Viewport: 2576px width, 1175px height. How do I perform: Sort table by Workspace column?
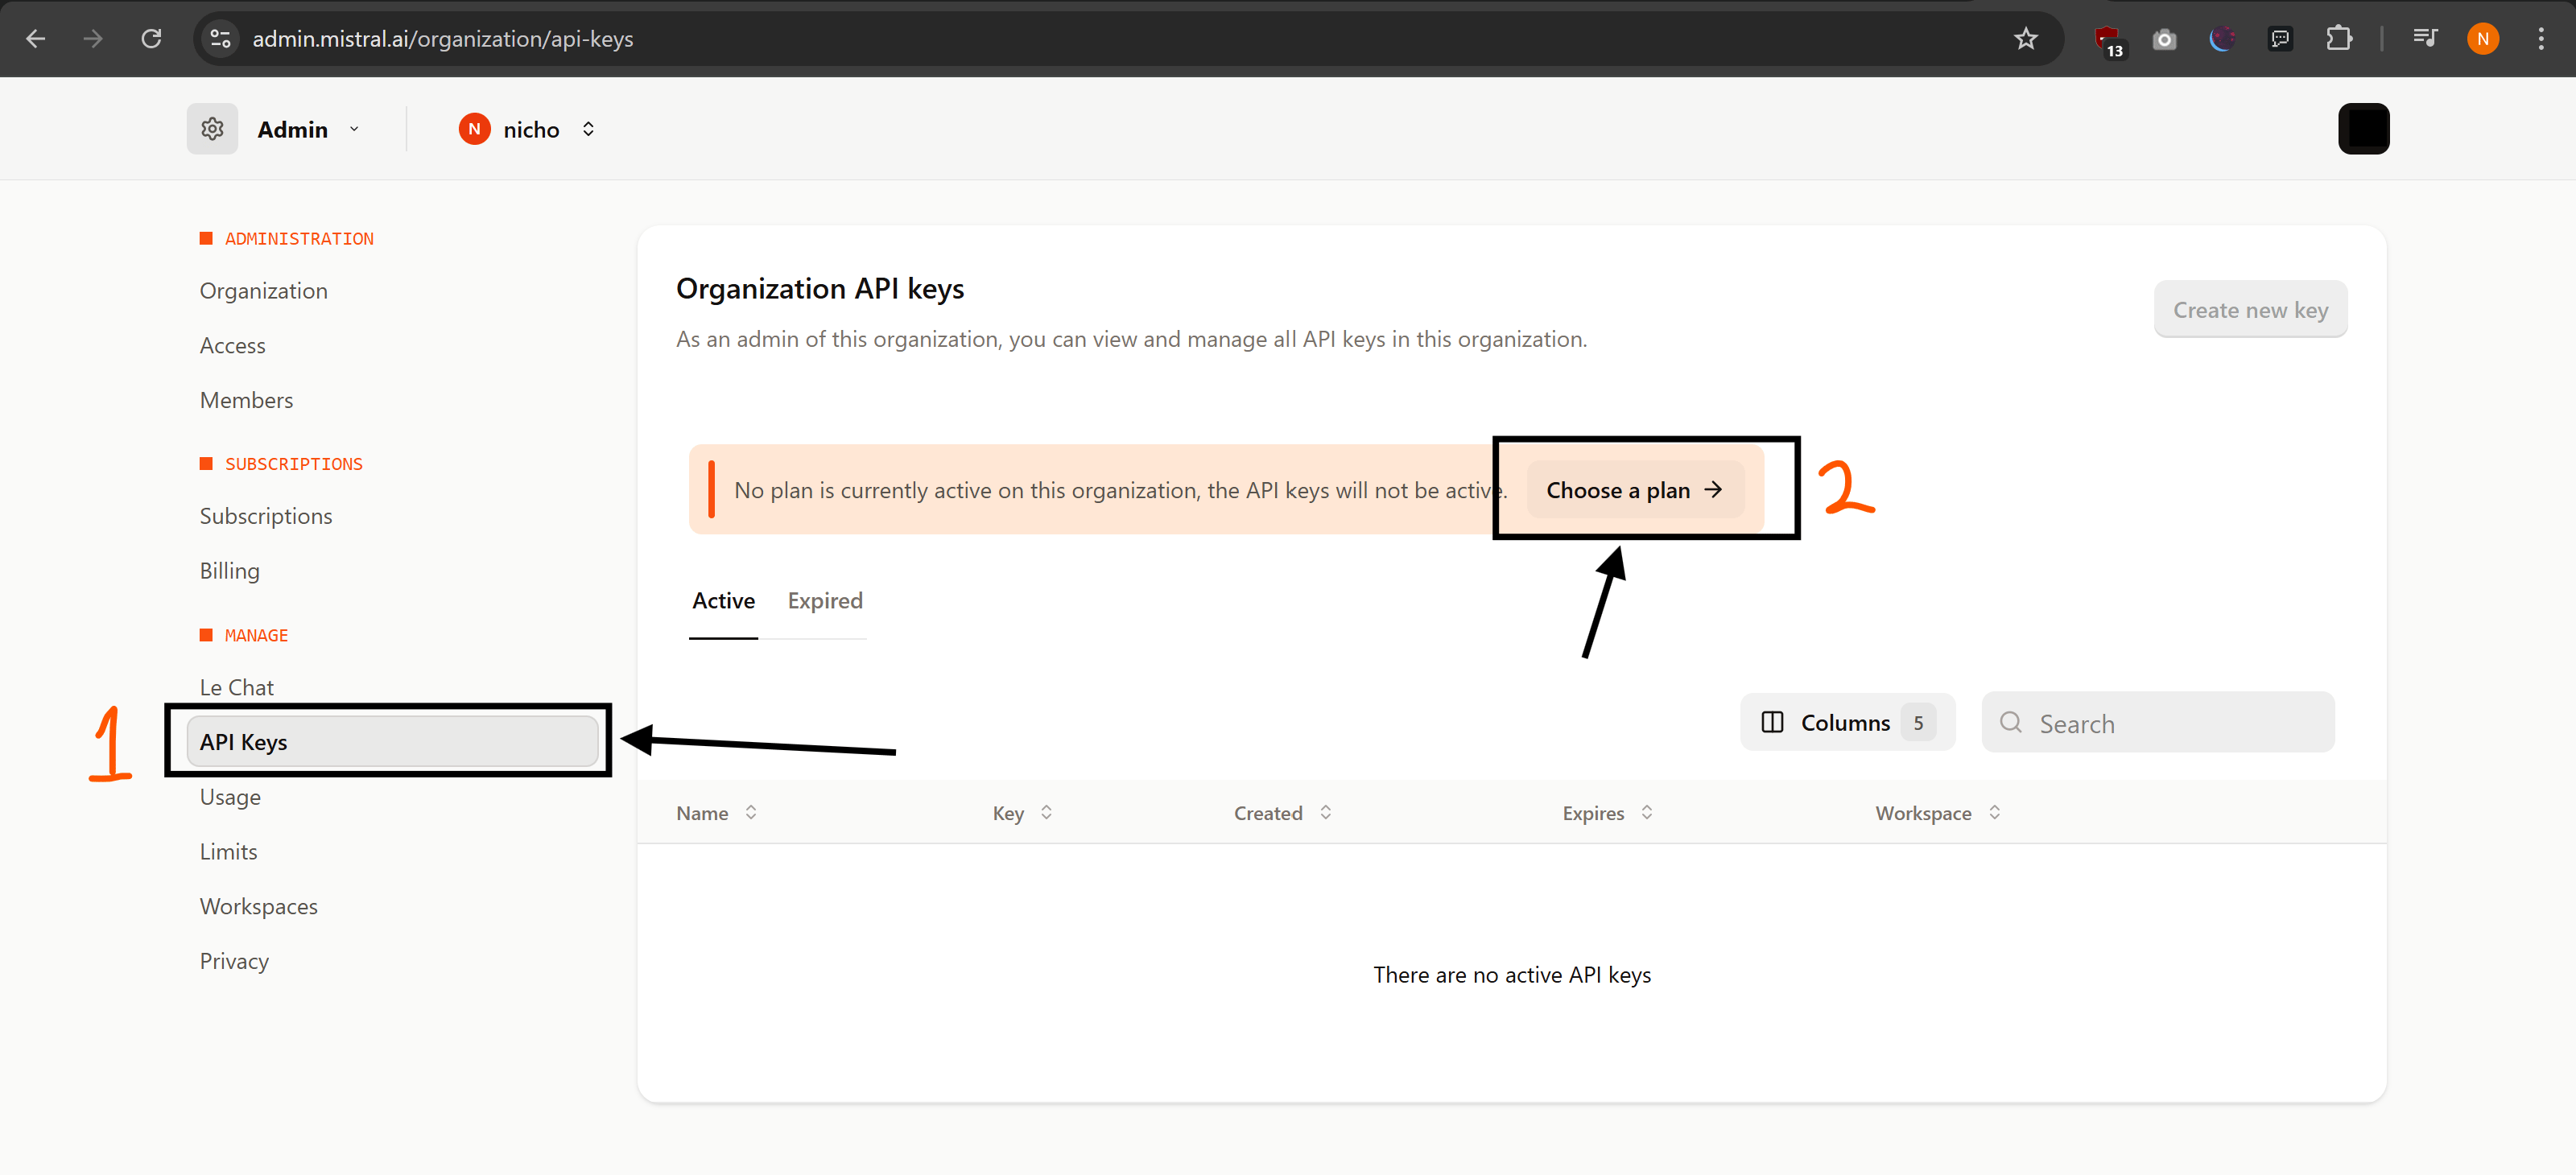click(x=1938, y=813)
